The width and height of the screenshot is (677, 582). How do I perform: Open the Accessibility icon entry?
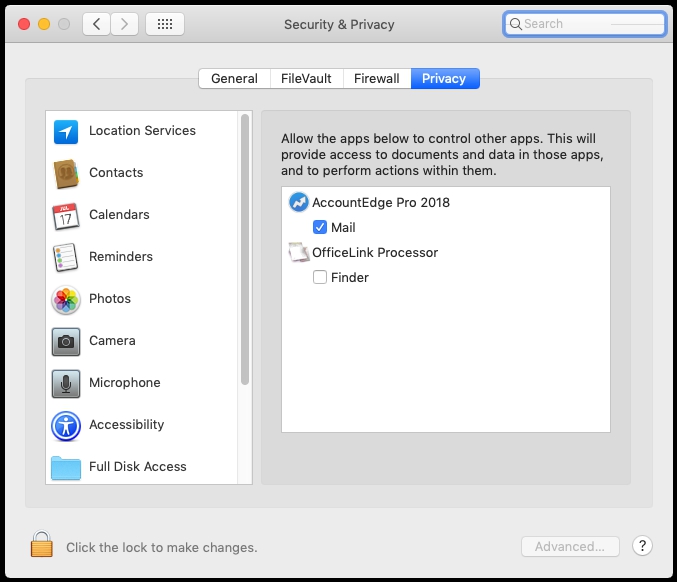(x=66, y=425)
